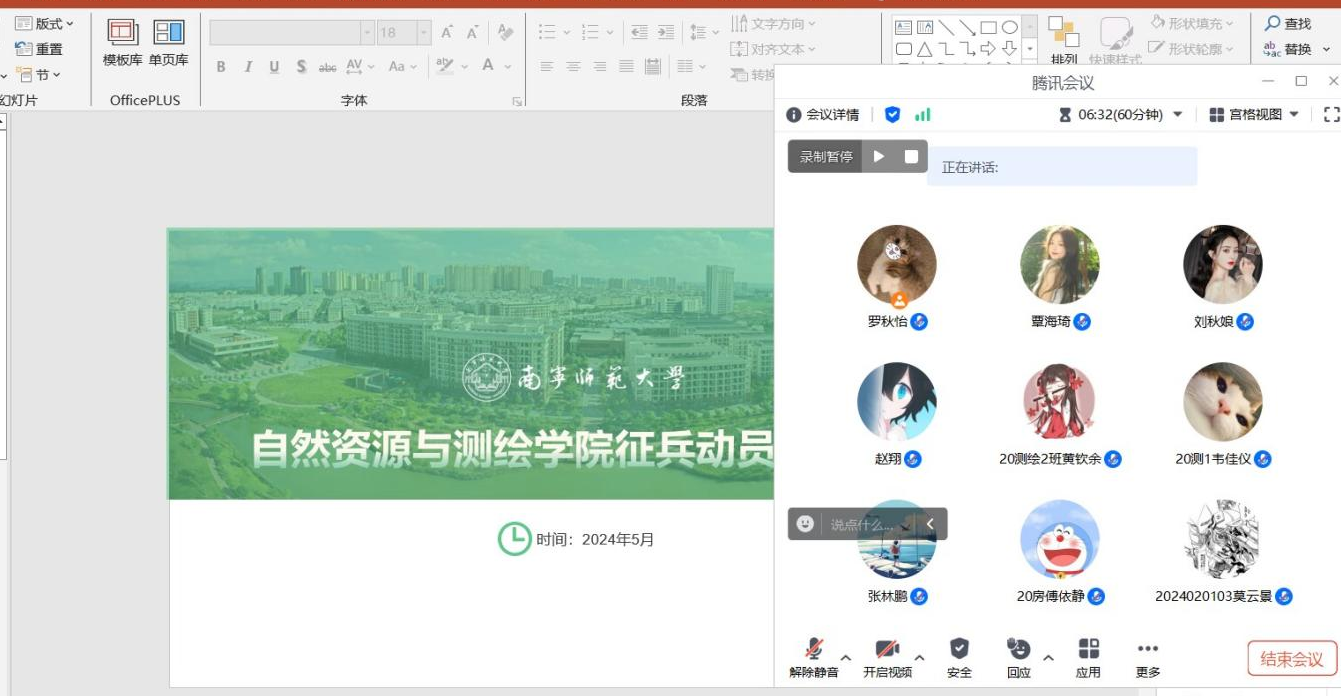
Task: Click the 结束会议 end meeting button
Action: [1291, 659]
